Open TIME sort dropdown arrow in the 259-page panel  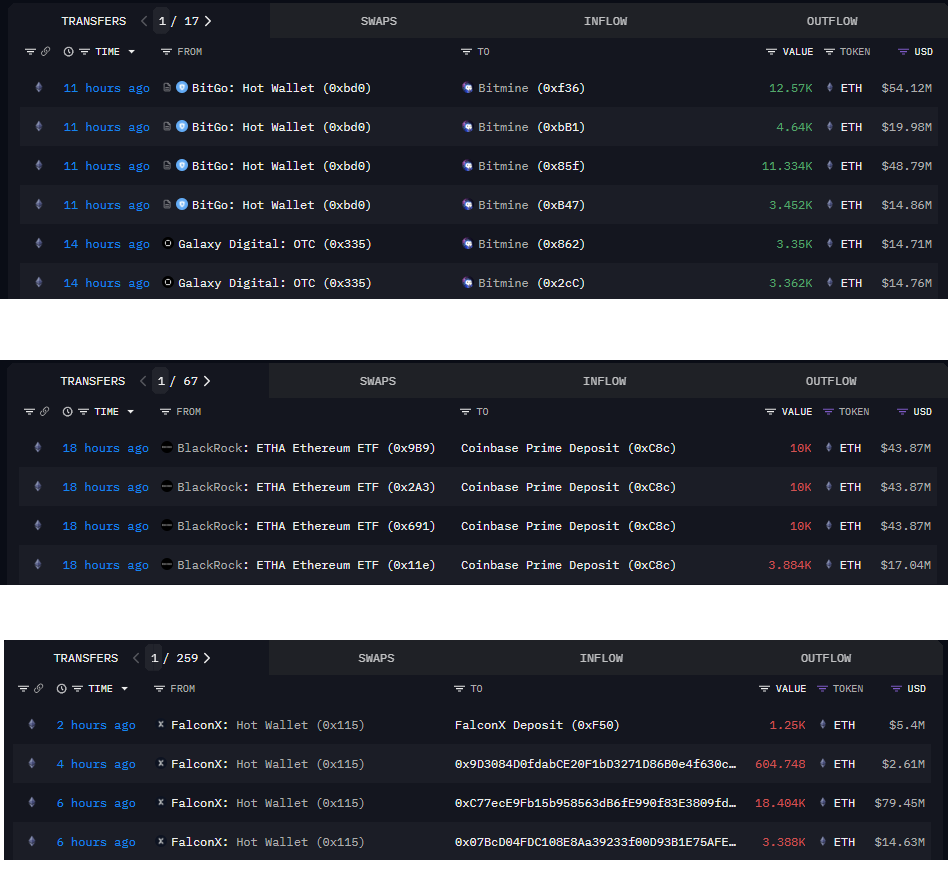tap(125, 689)
